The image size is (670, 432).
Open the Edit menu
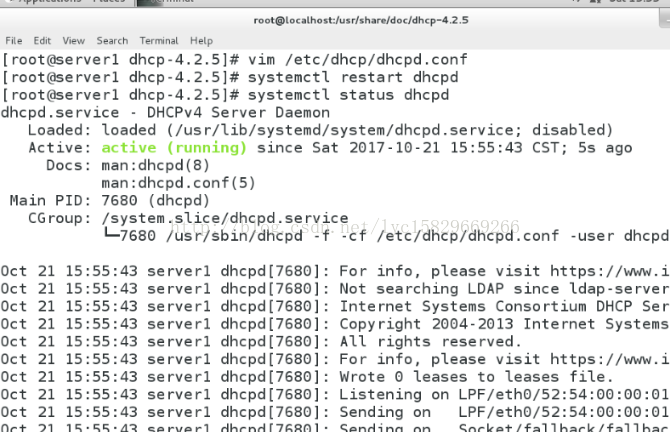point(42,41)
